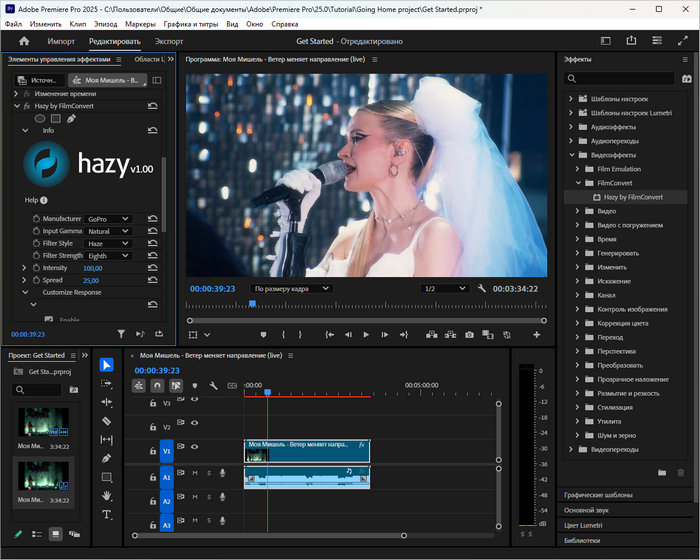Image resolution: width=700 pixels, height=560 pixels.
Task: Toggle V1 track lock
Action: pos(153,451)
